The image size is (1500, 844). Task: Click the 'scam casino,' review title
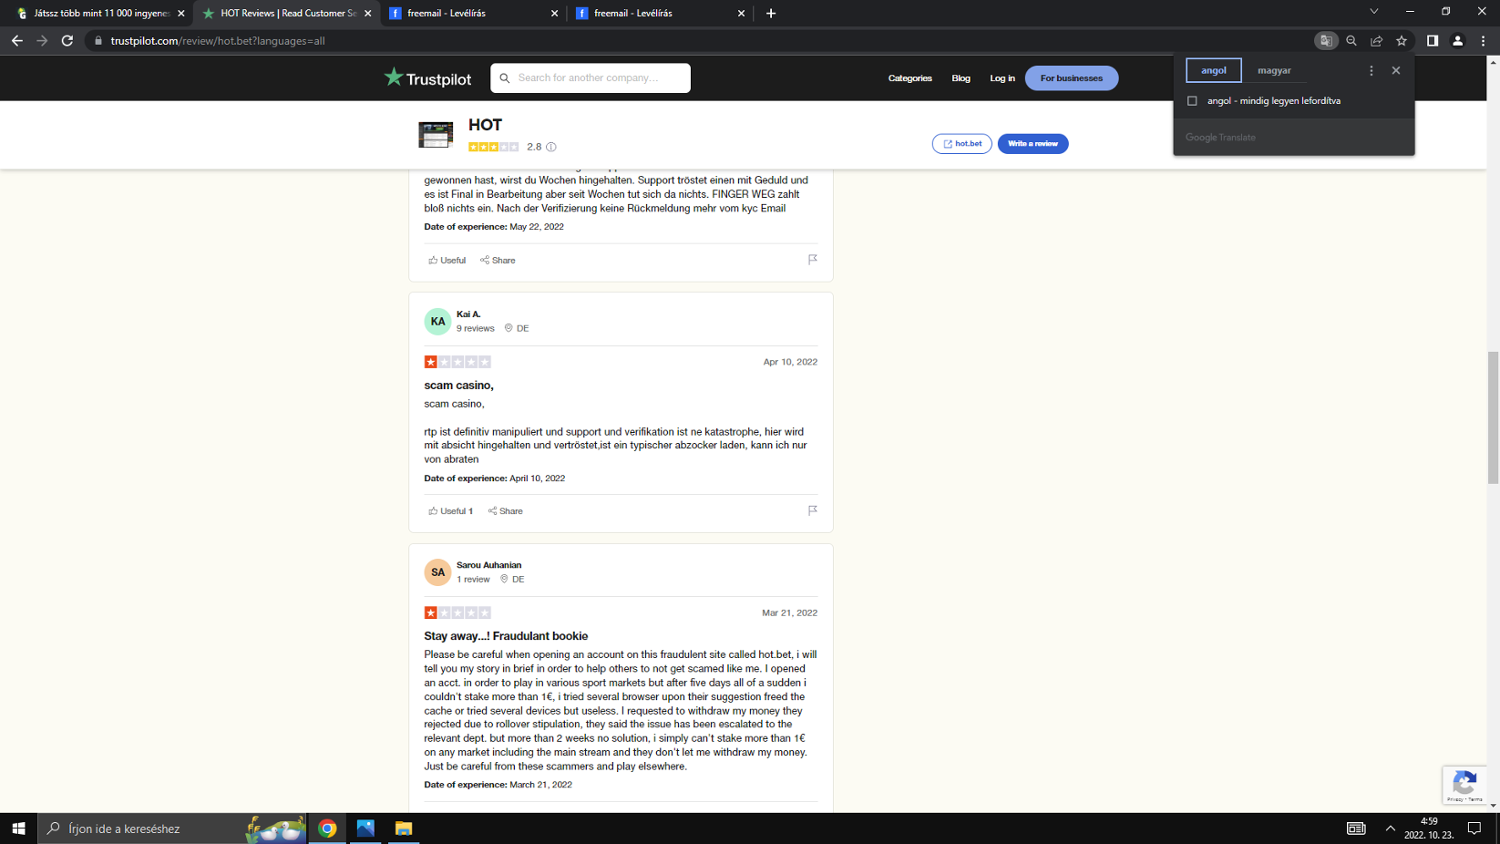click(459, 385)
